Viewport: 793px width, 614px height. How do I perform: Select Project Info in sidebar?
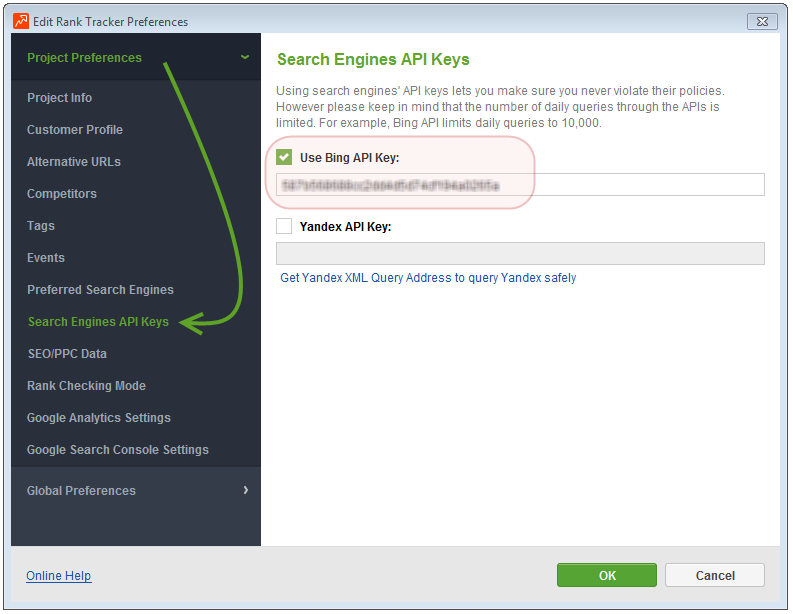pyautogui.click(x=60, y=98)
